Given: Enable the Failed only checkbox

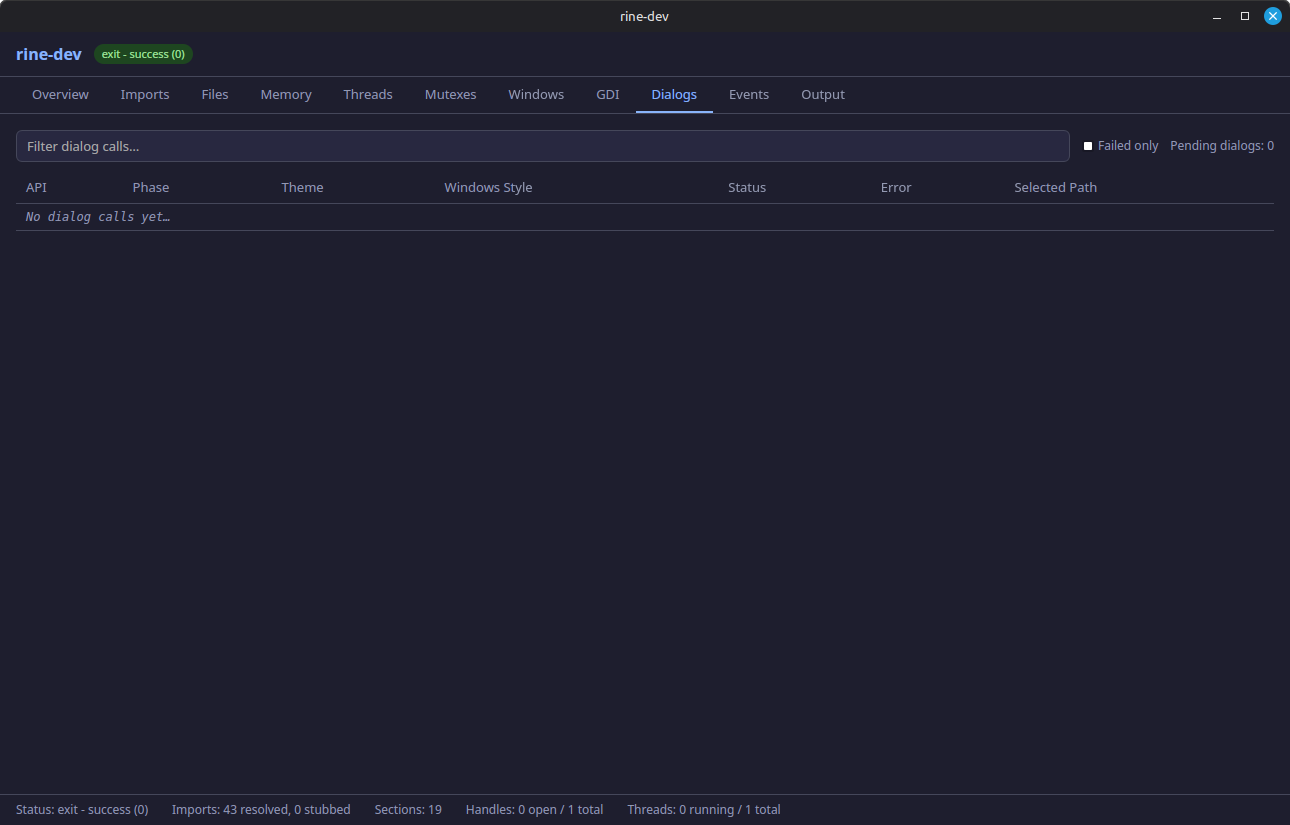Looking at the screenshot, I should [1087, 145].
